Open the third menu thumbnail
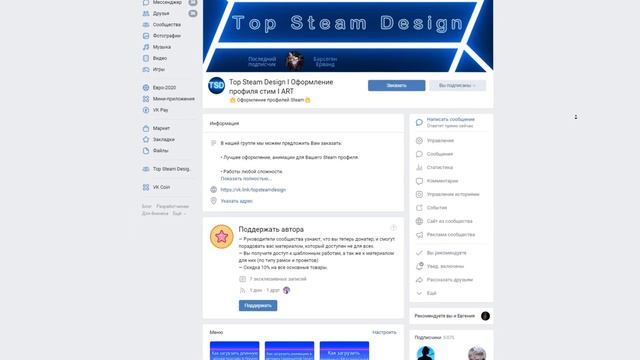 344,351
